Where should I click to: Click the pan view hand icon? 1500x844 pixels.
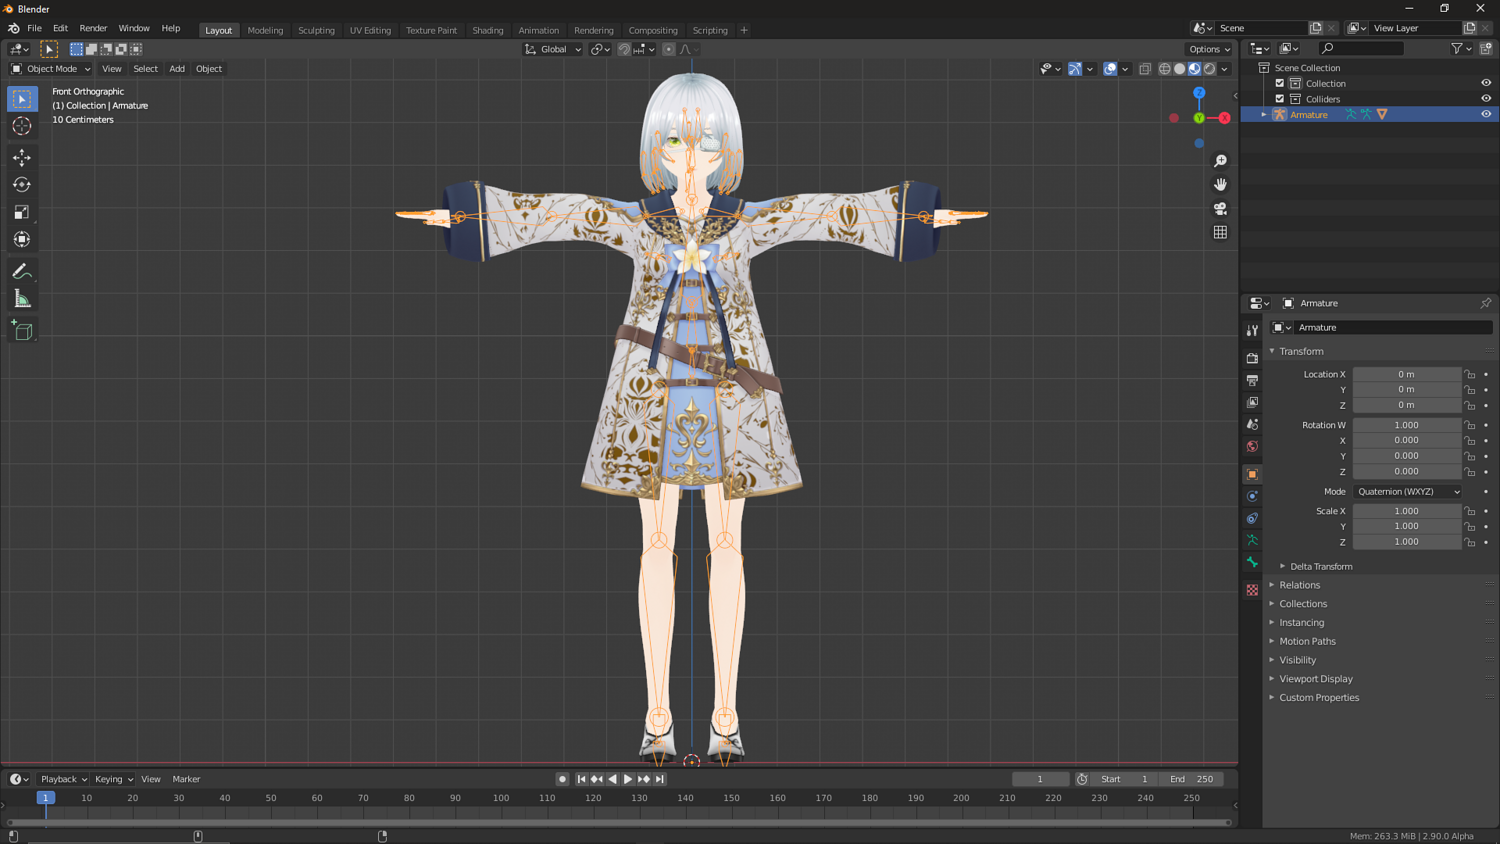coord(1220,185)
